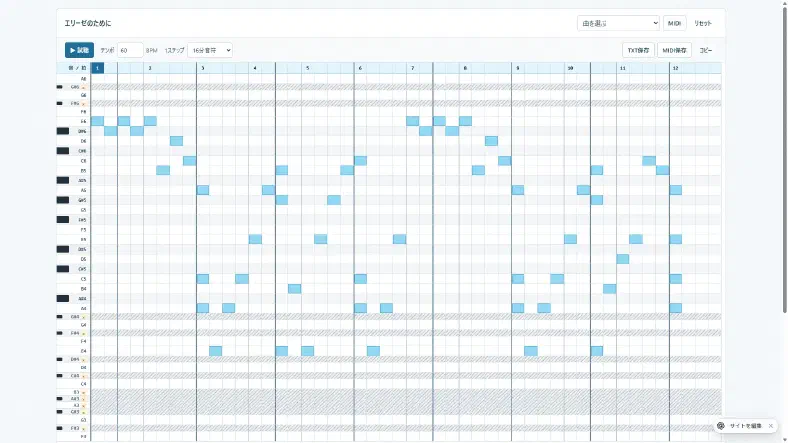Toggle the x marker on F#4 row
Image resolution: width=788 pixels, height=443 pixels.
(x=84, y=334)
